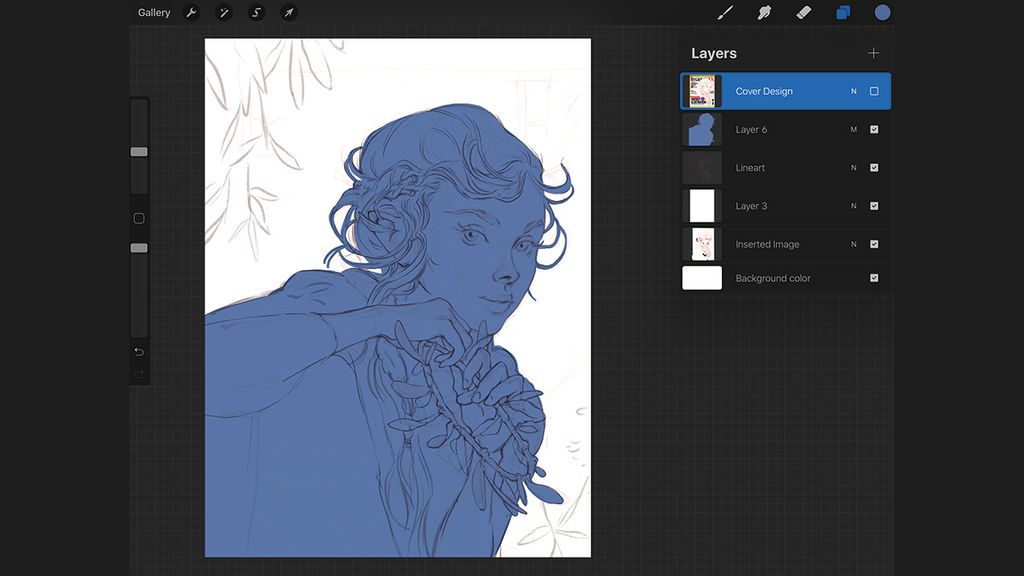Open the Layers panel icon

click(840, 13)
